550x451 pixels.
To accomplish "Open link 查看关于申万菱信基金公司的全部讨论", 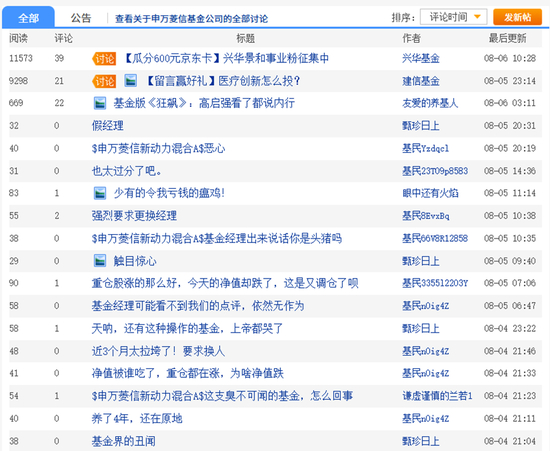I will pos(192,19).
